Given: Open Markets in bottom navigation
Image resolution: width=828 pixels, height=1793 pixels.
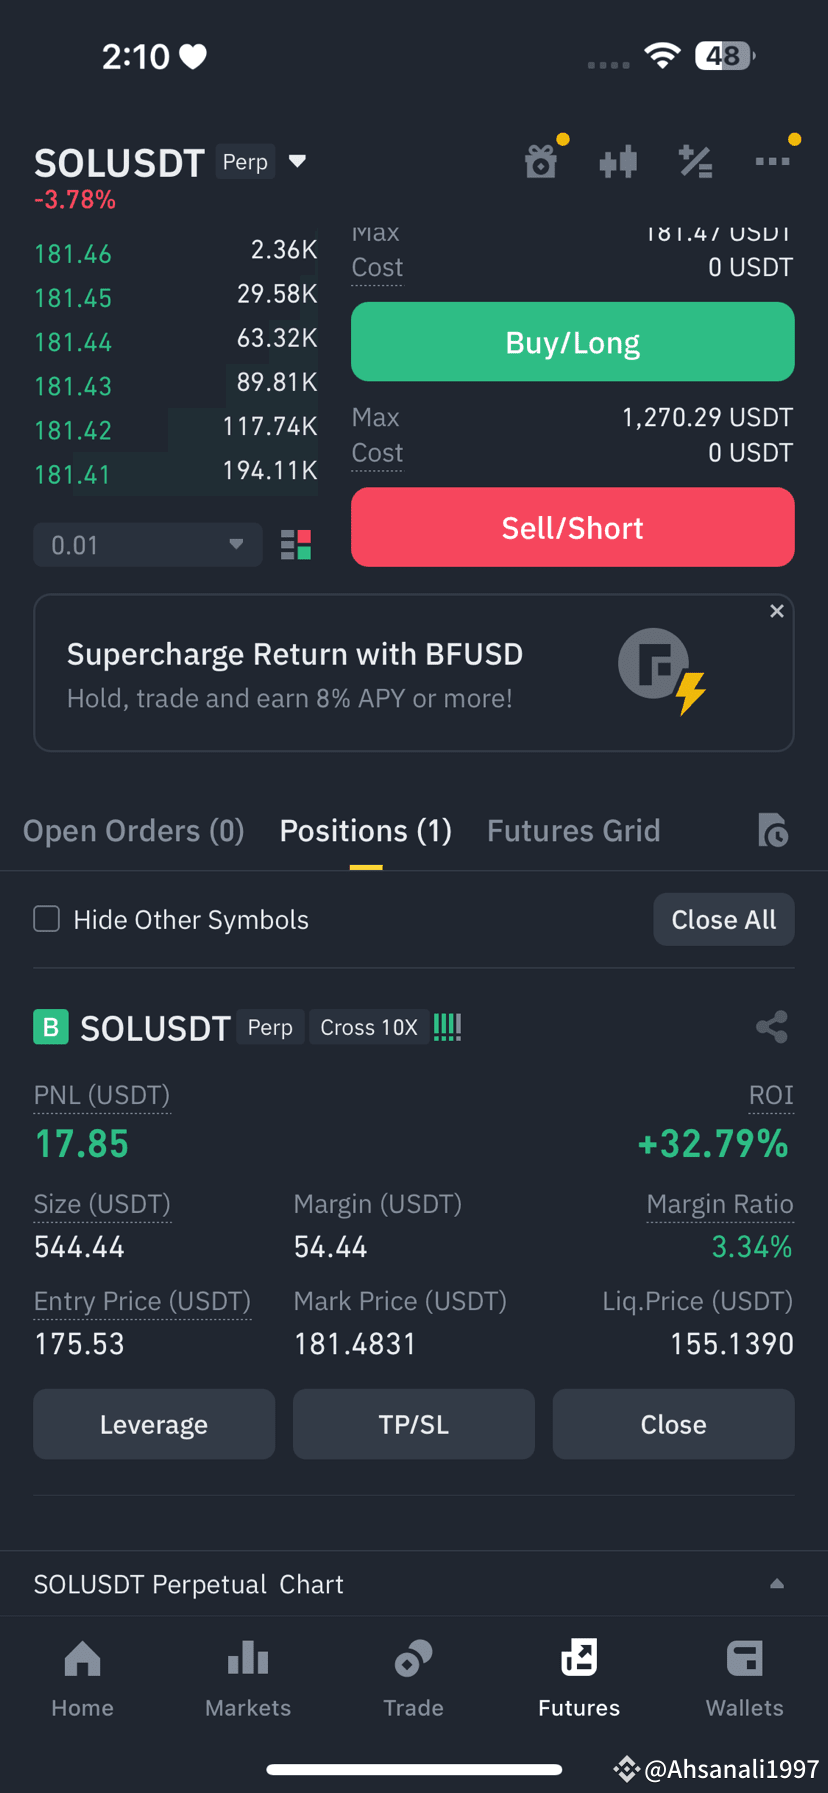Looking at the screenshot, I should click(248, 1678).
